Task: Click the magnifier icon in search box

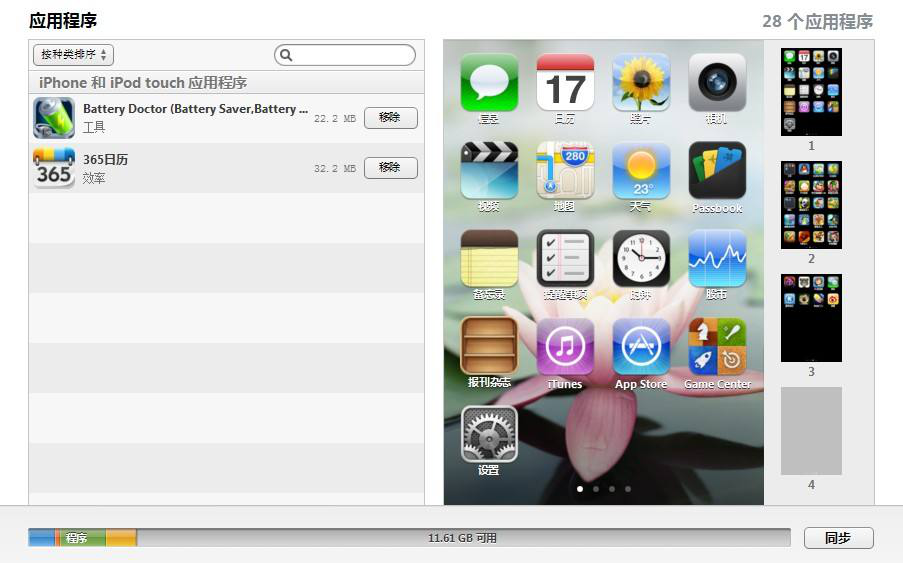Action: coord(286,55)
